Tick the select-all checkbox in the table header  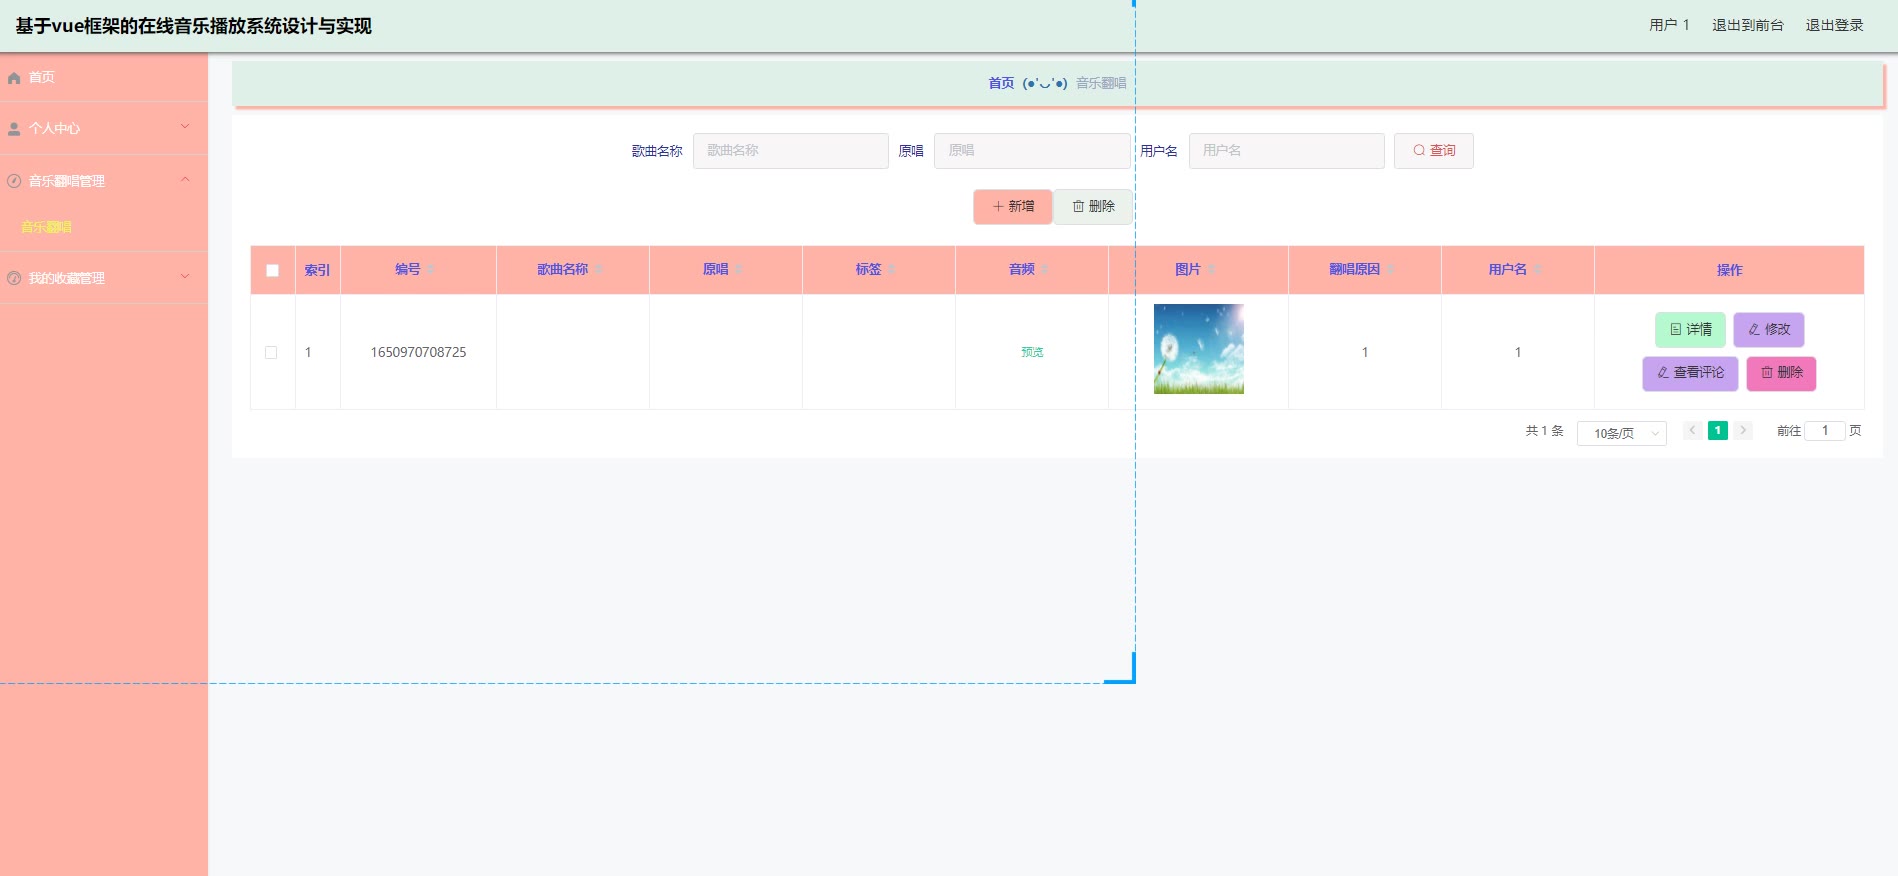[272, 271]
